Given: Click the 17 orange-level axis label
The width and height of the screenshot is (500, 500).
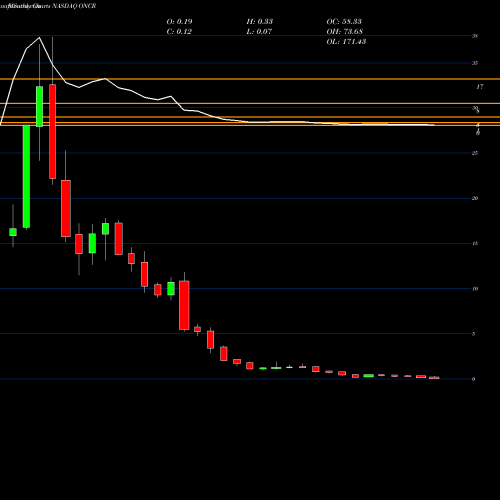Looking at the screenshot, I should [480, 87].
